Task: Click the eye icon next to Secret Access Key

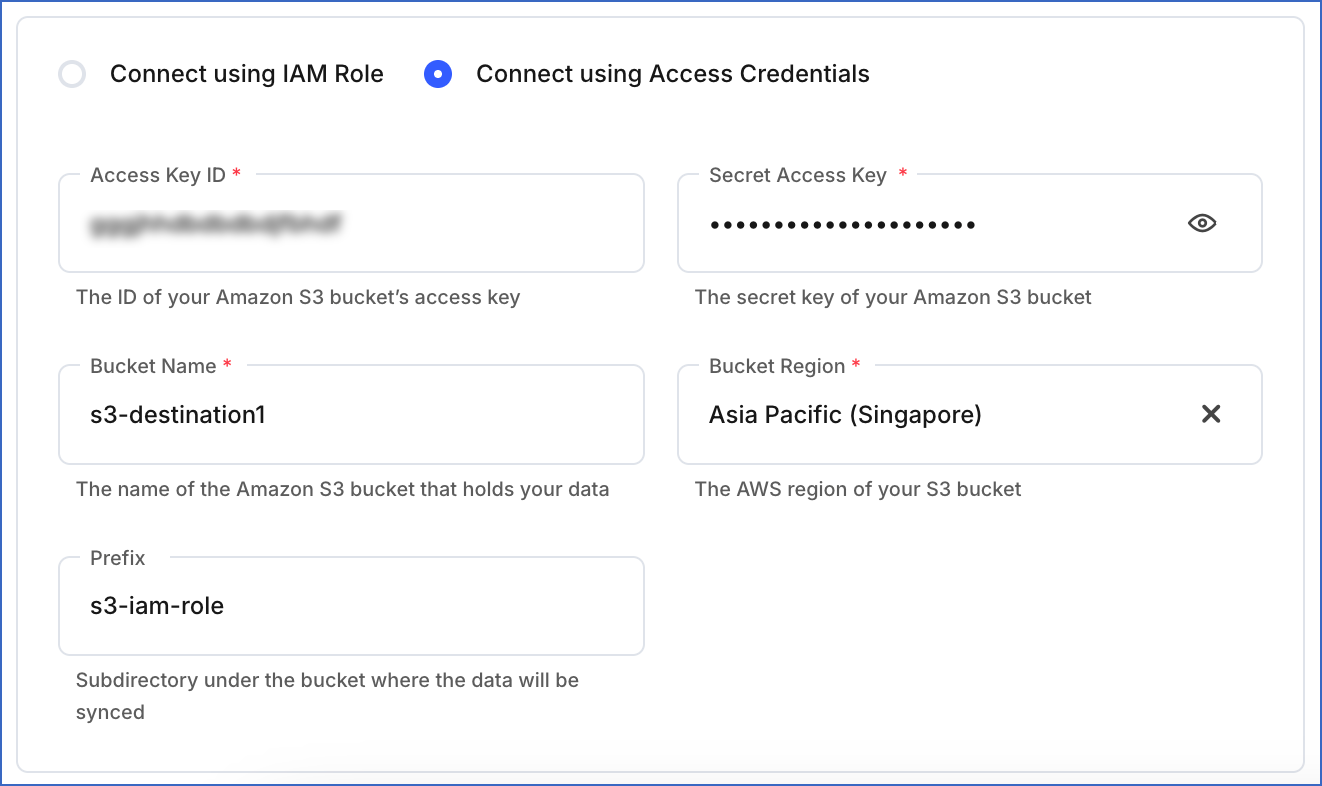Action: pyautogui.click(x=1201, y=223)
